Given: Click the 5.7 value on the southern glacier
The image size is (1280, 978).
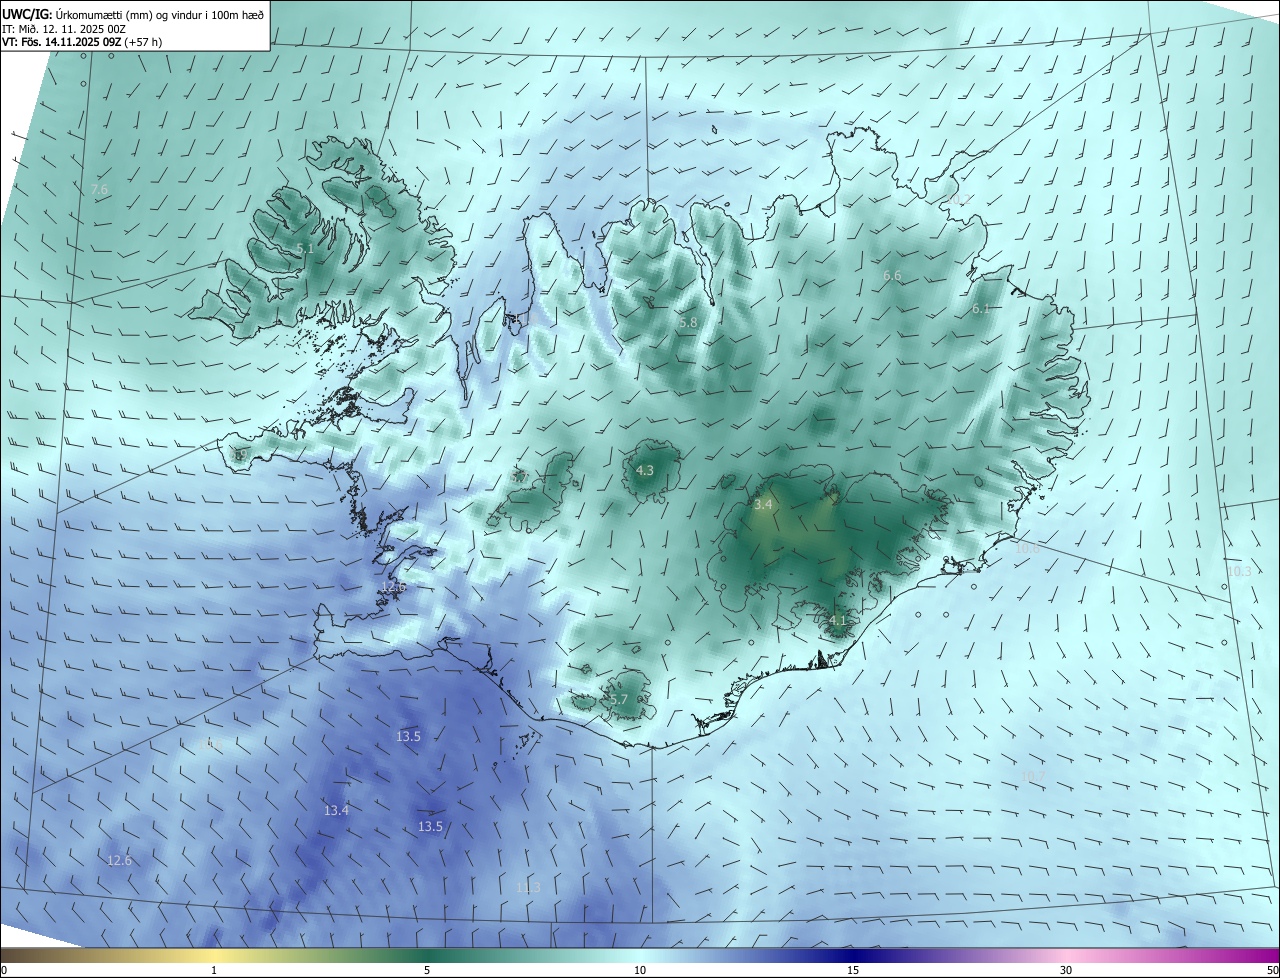Looking at the screenshot, I should pos(618,699).
